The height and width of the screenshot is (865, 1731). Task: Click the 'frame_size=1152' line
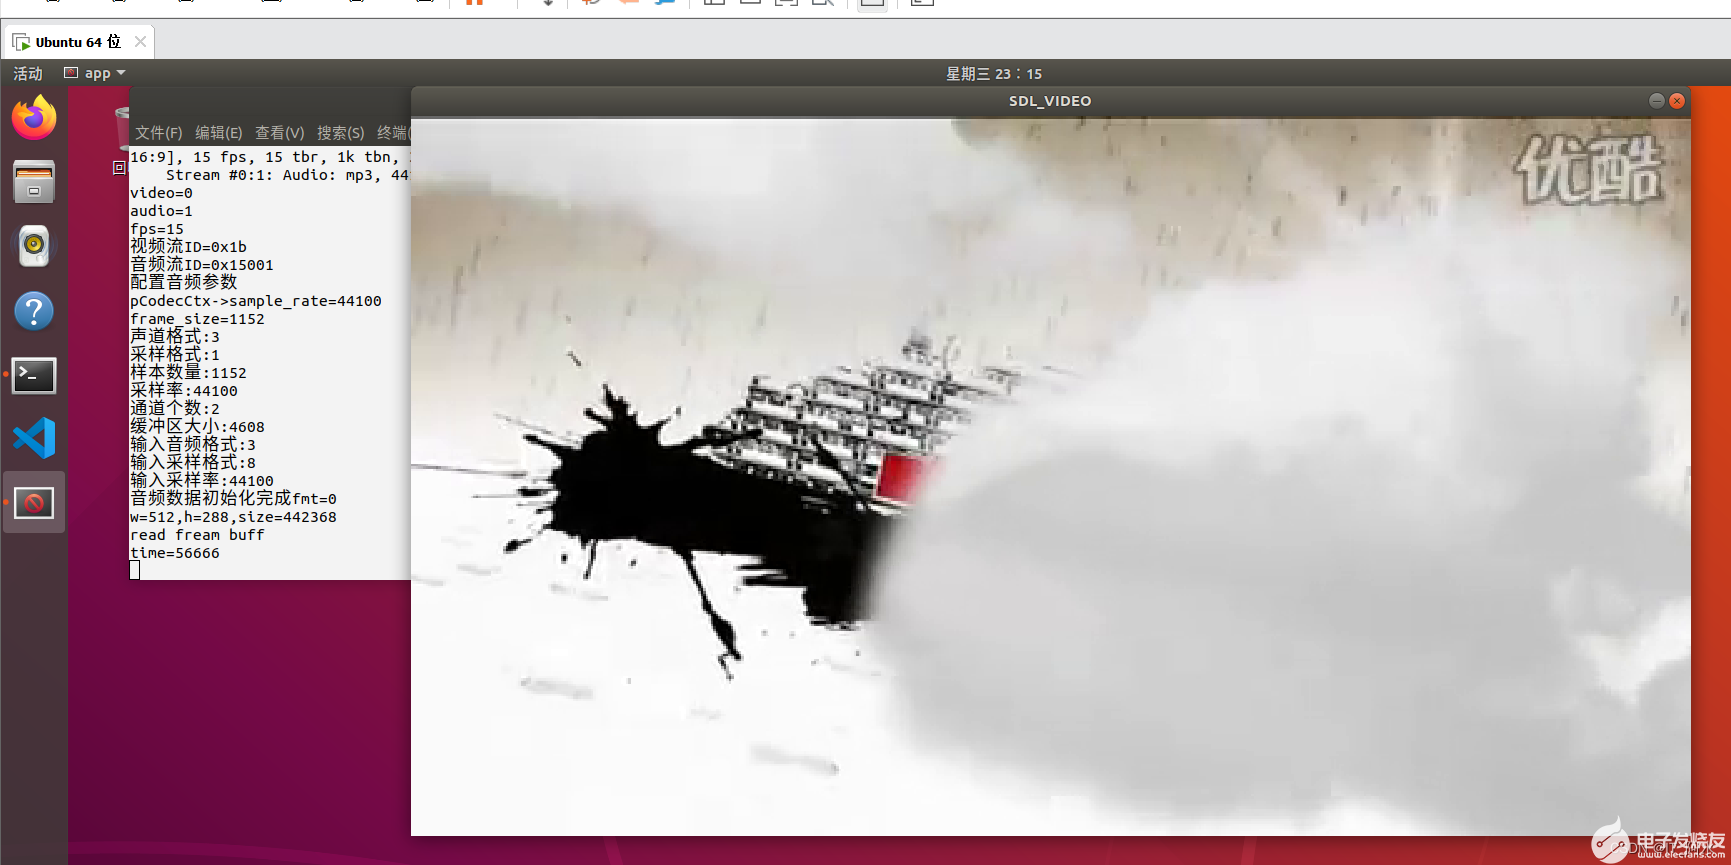coord(197,319)
